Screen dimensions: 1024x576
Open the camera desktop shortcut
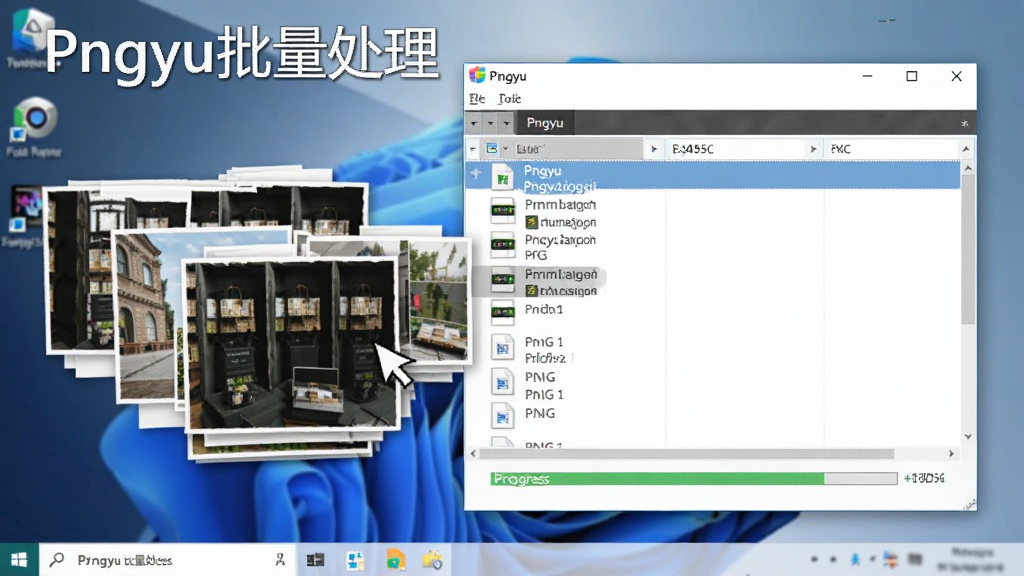pos(34,127)
